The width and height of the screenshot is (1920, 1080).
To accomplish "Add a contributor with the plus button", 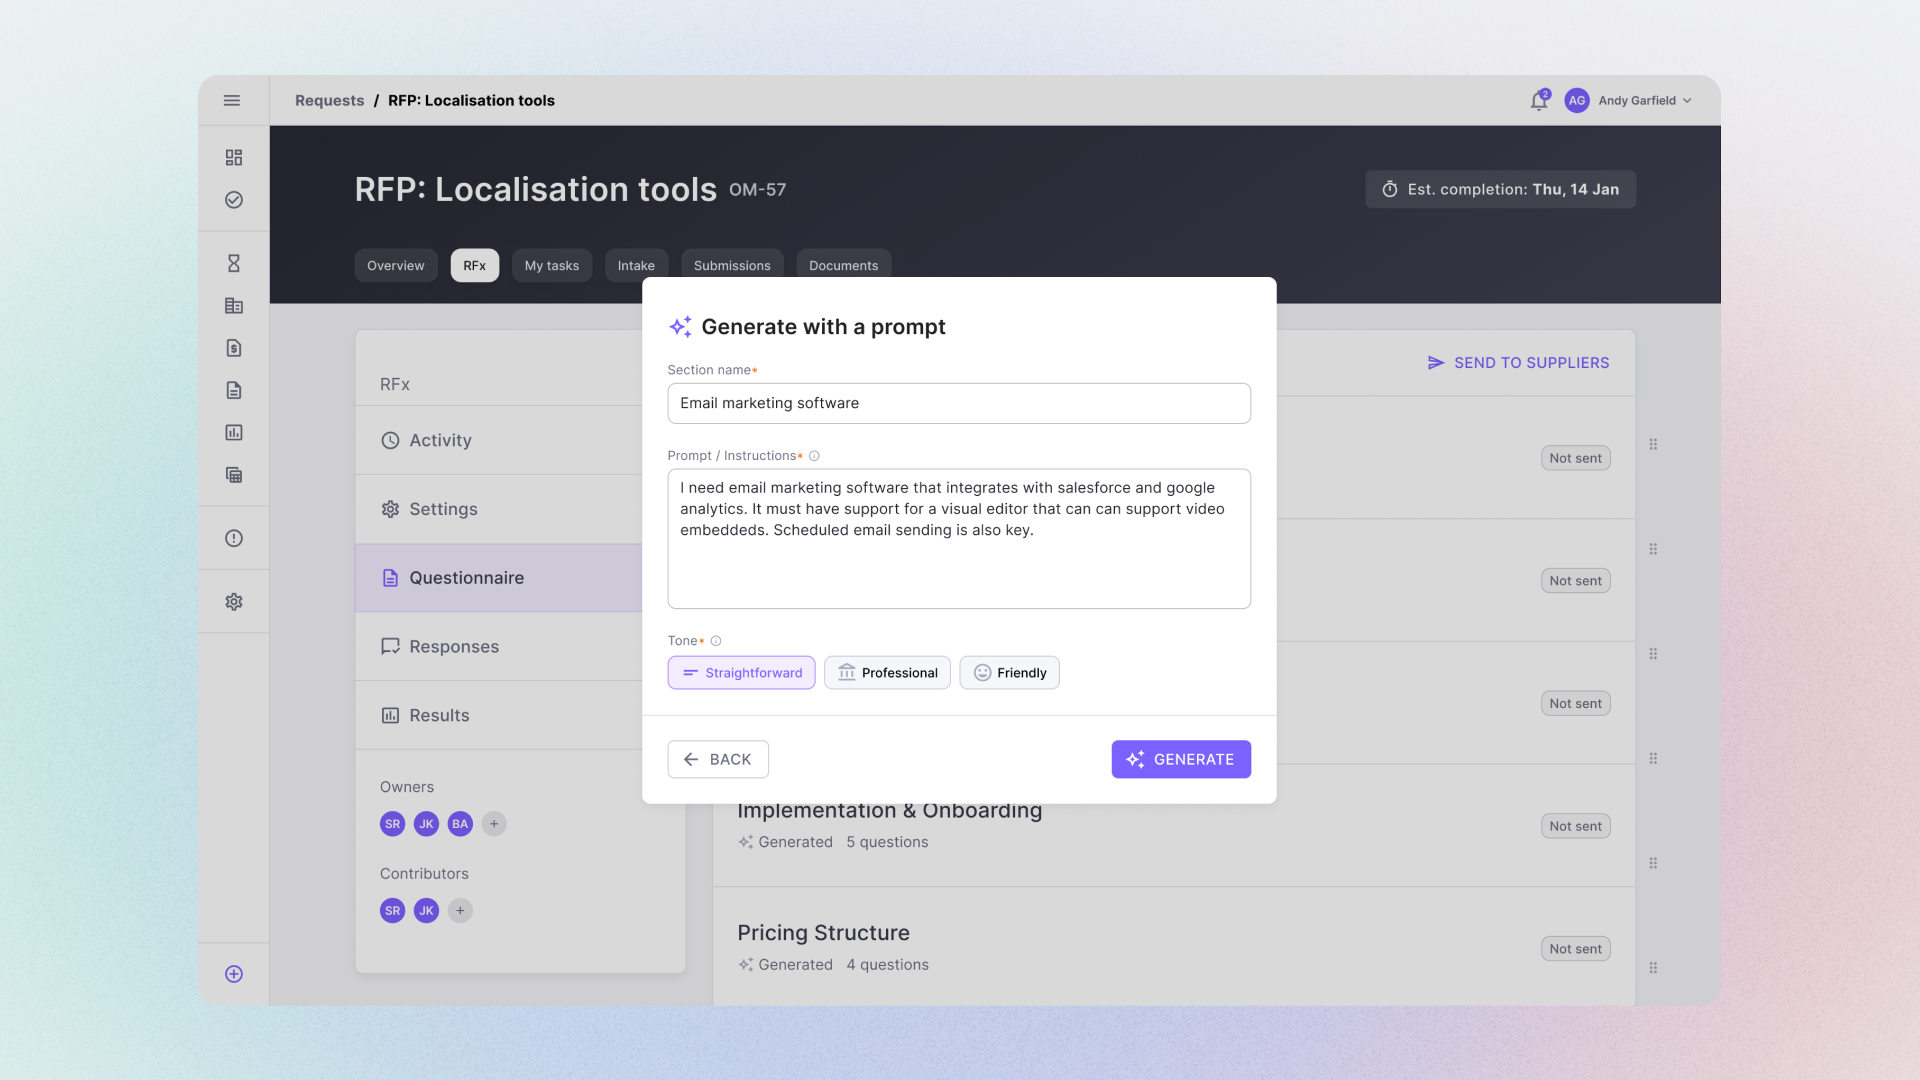I will click(x=460, y=911).
